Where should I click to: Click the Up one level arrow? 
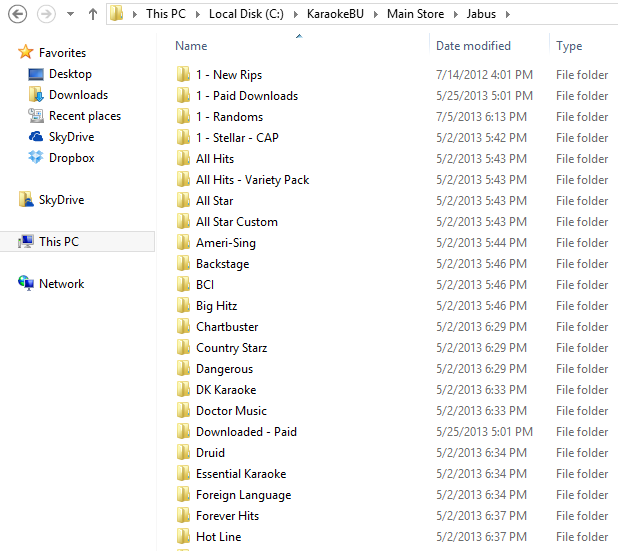(x=92, y=14)
